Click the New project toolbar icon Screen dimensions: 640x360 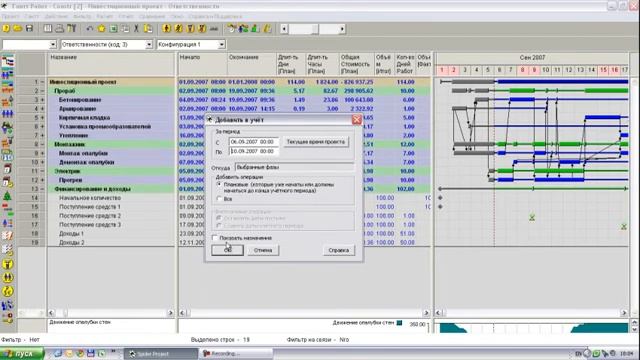[6, 29]
